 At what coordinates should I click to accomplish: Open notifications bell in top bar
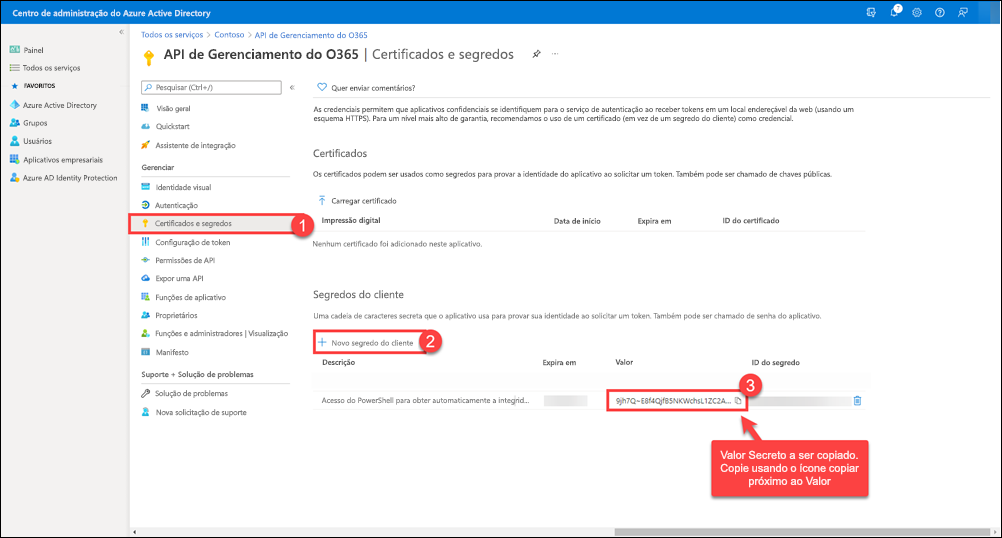pos(896,12)
